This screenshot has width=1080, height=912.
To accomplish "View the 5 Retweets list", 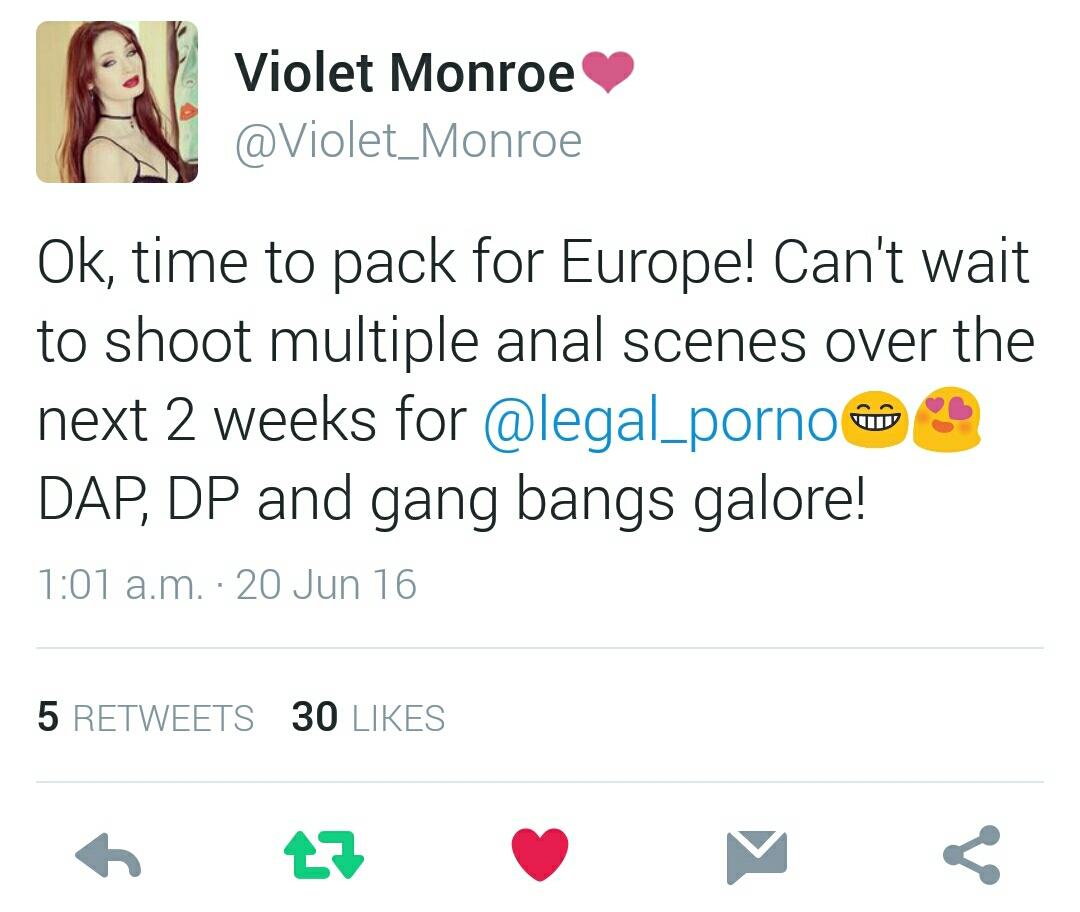I will pos(145,716).
